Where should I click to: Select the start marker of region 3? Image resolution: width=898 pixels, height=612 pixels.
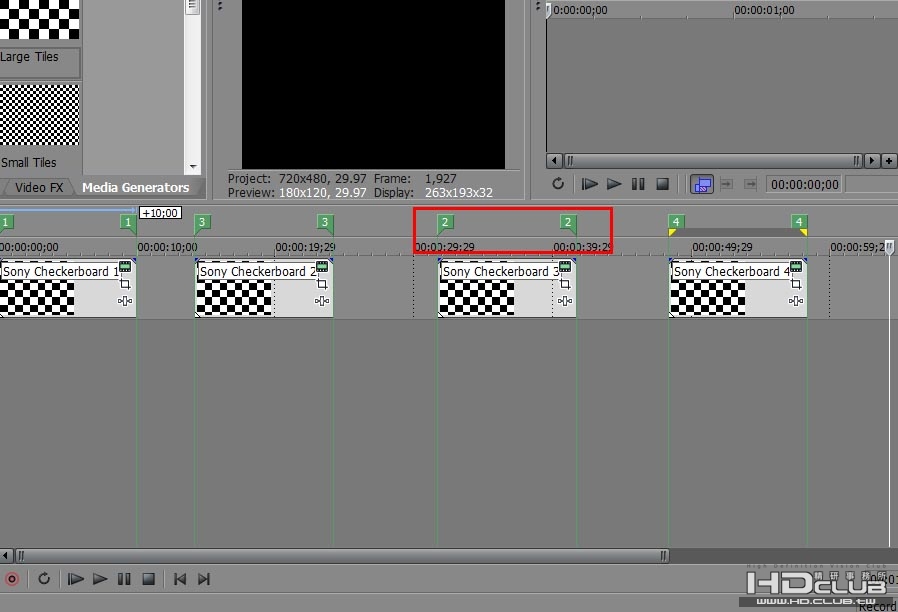[x=202, y=222]
